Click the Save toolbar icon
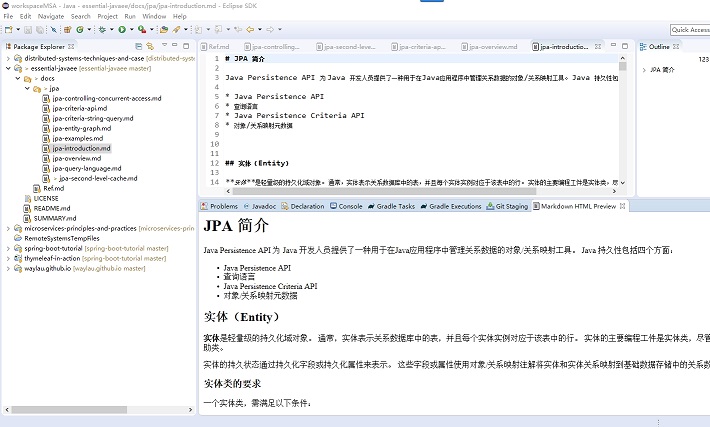 [x=28, y=29]
